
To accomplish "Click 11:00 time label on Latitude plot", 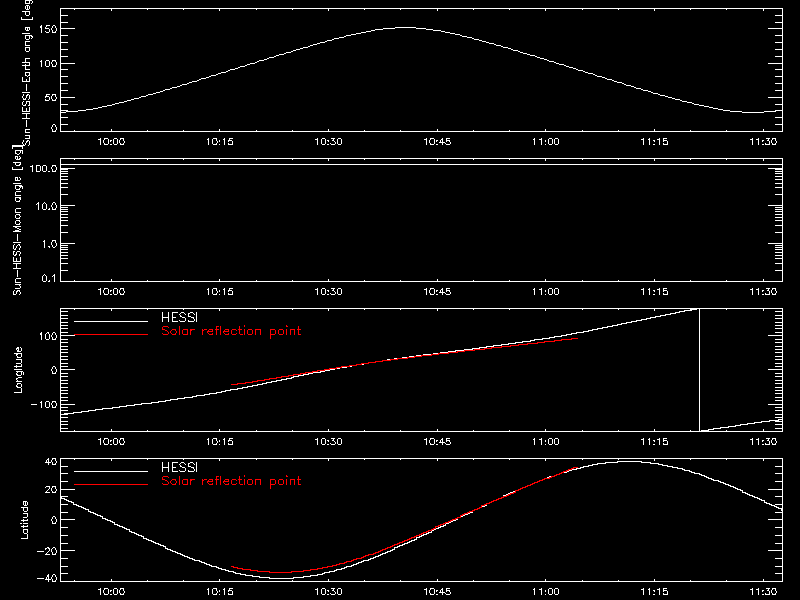I will [x=546, y=592].
